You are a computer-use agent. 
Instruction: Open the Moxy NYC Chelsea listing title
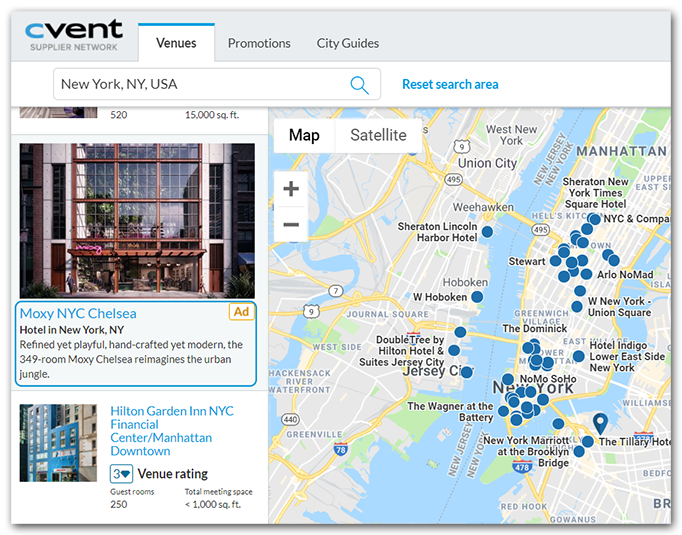coord(78,313)
